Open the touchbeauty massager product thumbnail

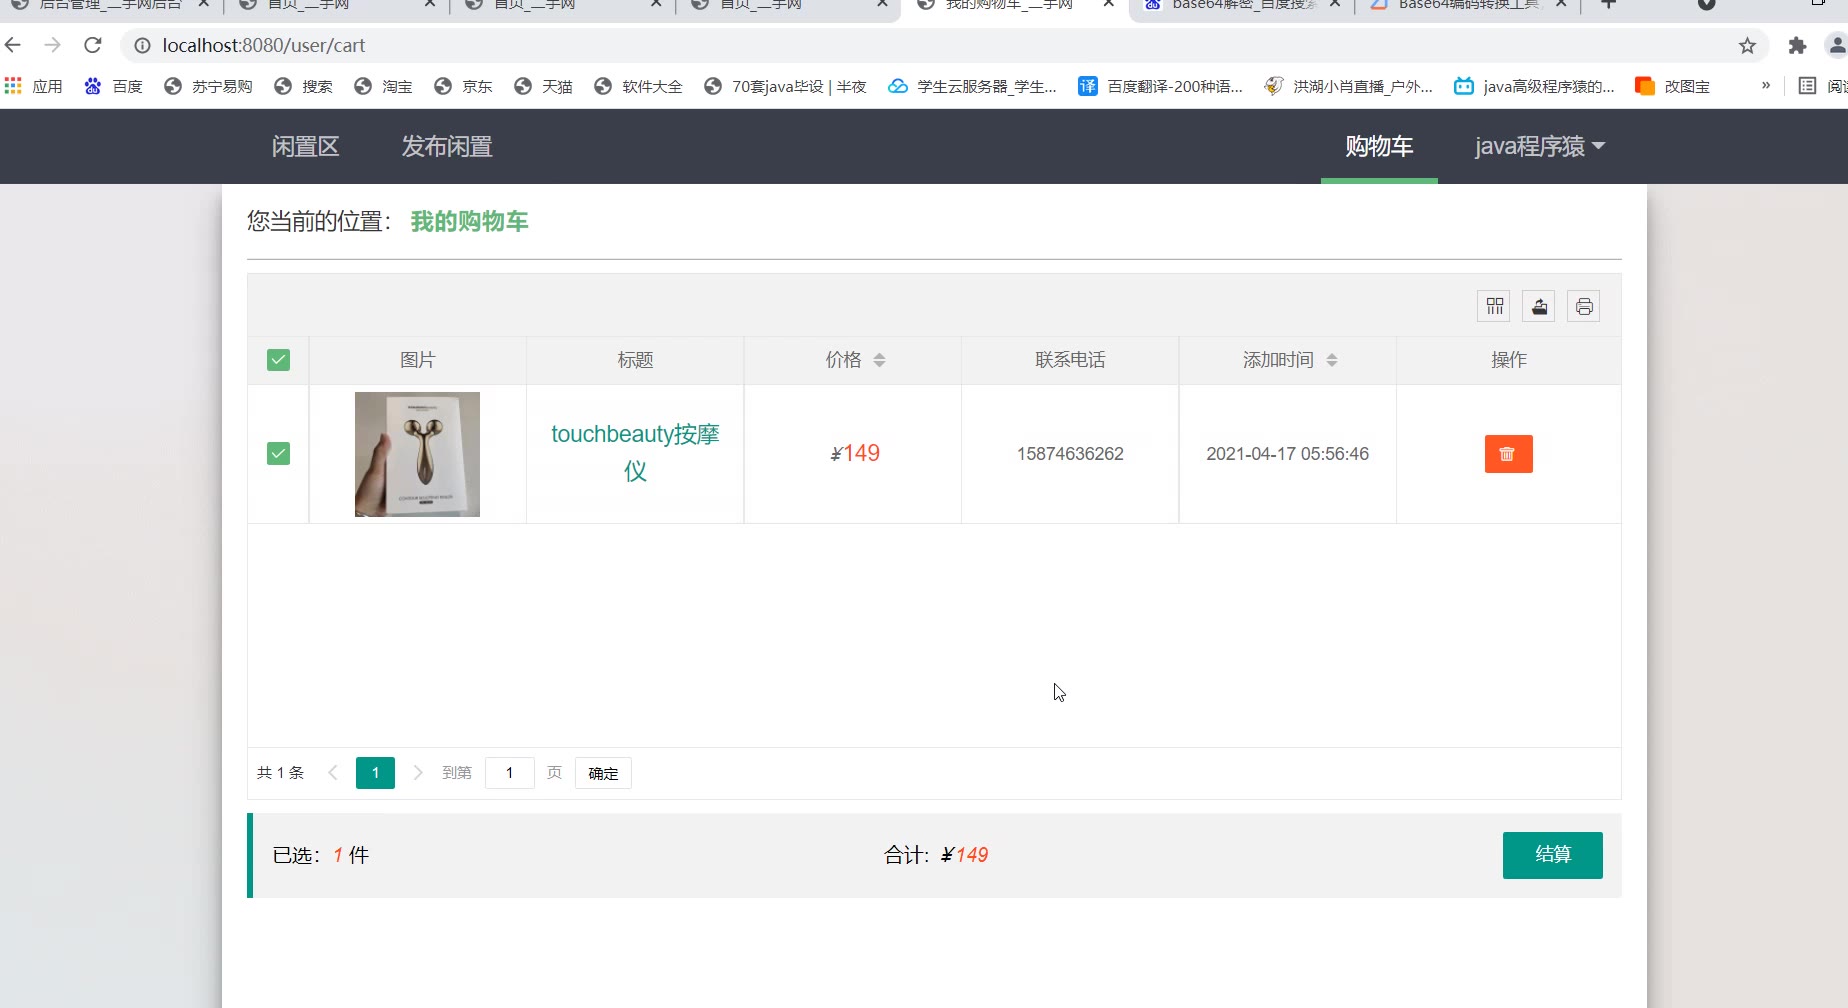[417, 454]
